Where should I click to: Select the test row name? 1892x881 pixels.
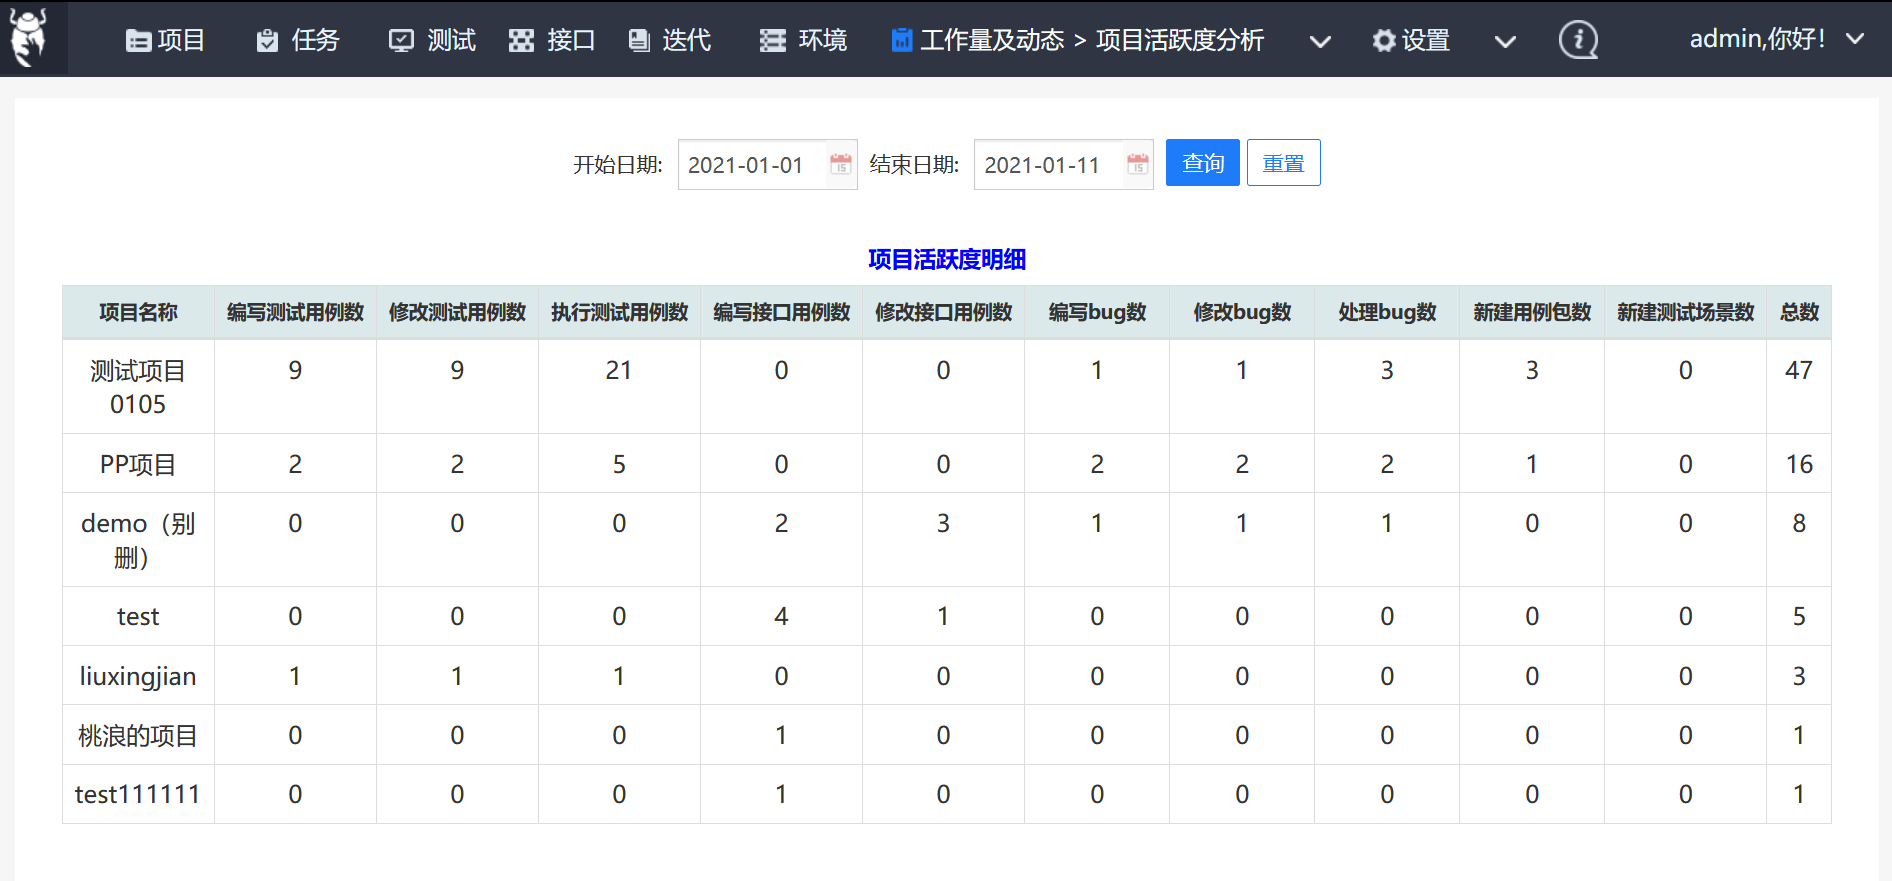pos(138,616)
